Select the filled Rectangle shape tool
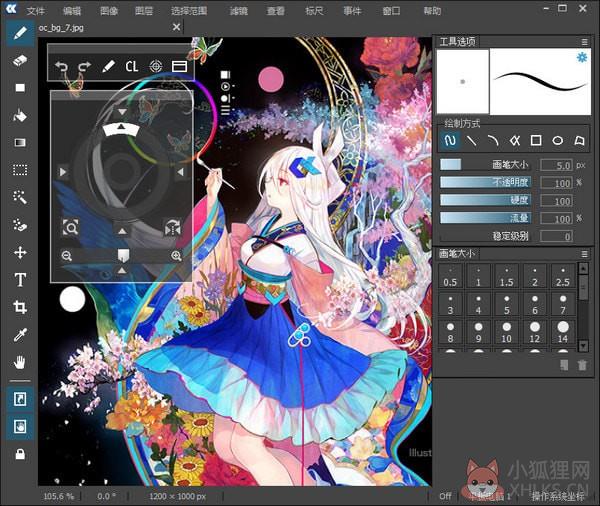The image size is (600, 506). point(20,88)
